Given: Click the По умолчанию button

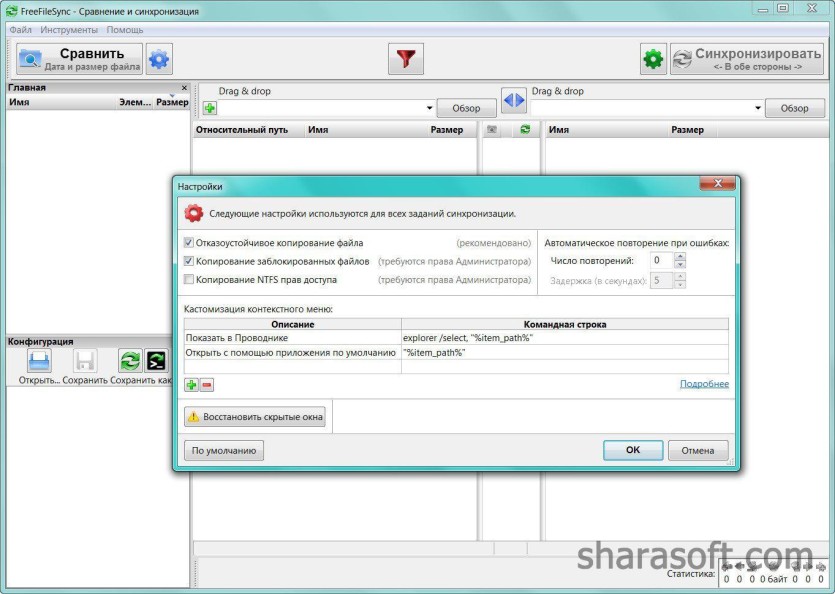Looking at the screenshot, I should 224,451.
